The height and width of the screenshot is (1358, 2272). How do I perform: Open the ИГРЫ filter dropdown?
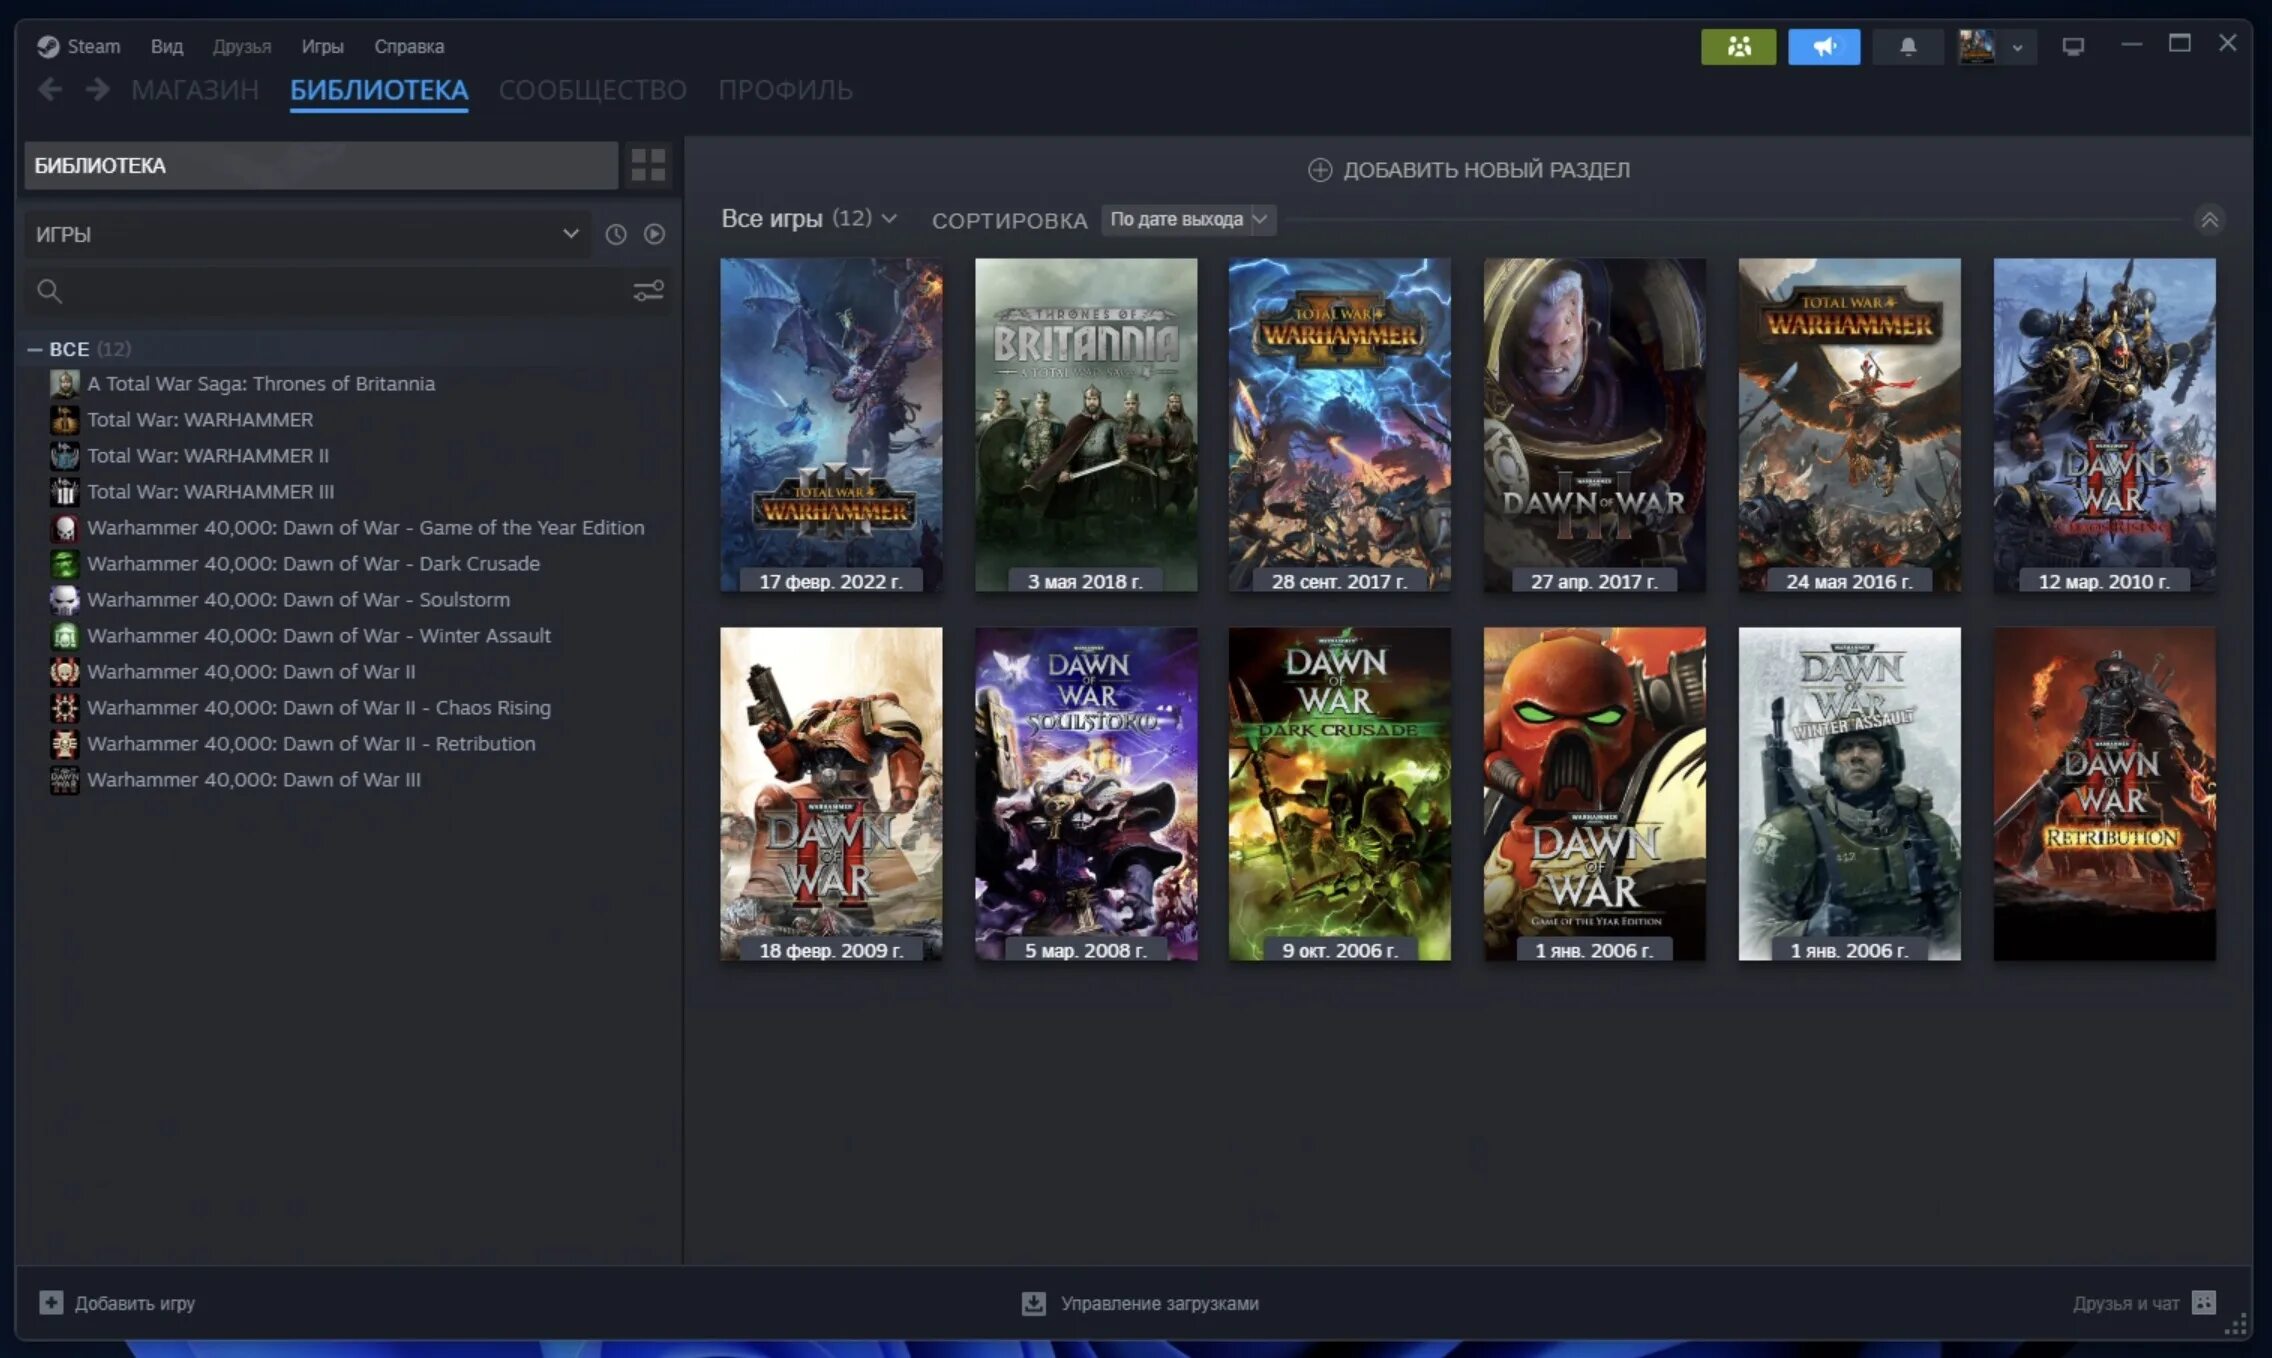(x=307, y=234)
